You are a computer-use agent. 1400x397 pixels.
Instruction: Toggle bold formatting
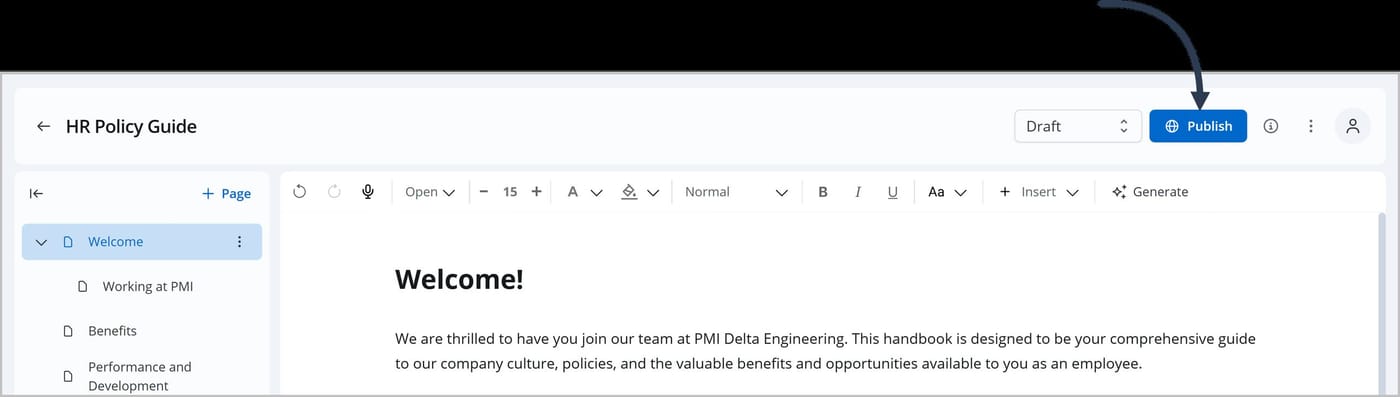(x=823, y=192)
